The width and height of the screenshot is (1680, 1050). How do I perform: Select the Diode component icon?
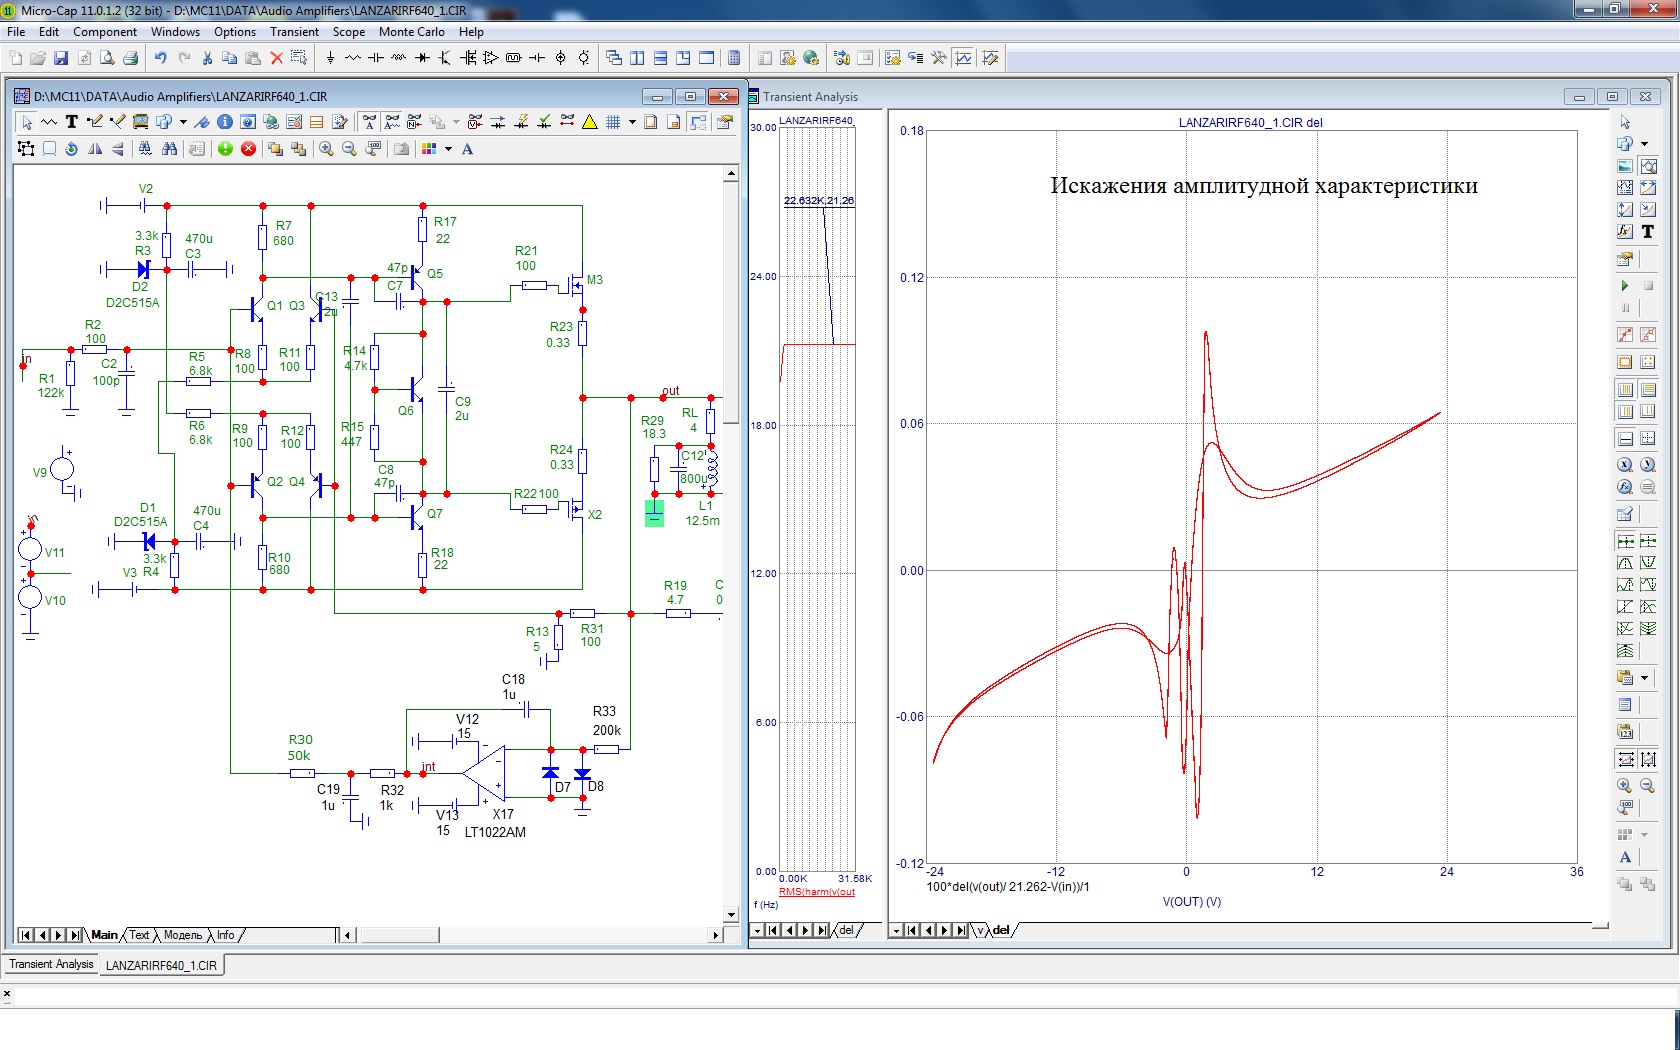tap(422, 58)
